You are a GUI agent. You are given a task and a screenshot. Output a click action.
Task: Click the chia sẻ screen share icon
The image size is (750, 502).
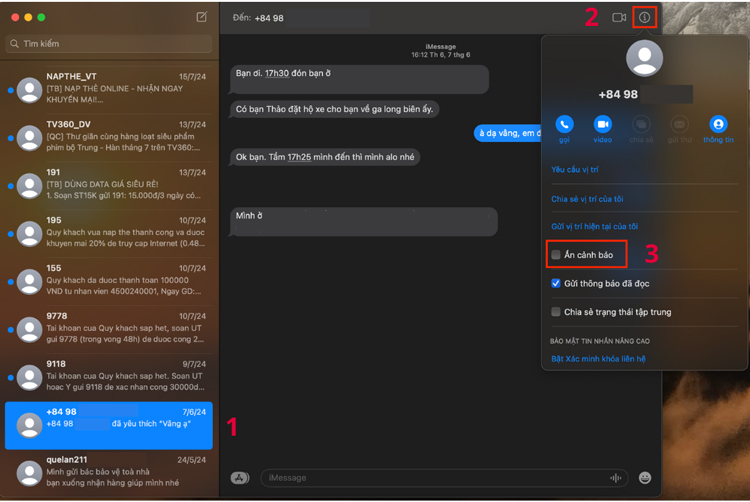[x=641, y=124]
